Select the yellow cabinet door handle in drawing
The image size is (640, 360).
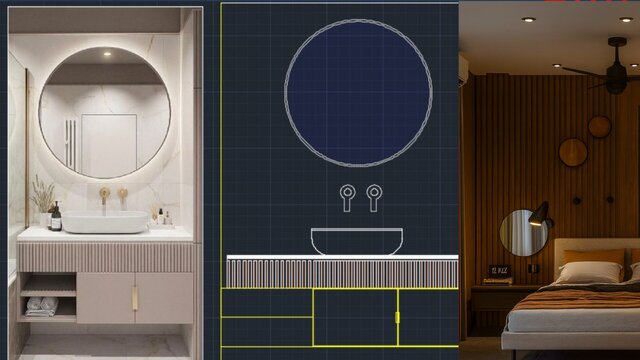click(x=397, y=318)
